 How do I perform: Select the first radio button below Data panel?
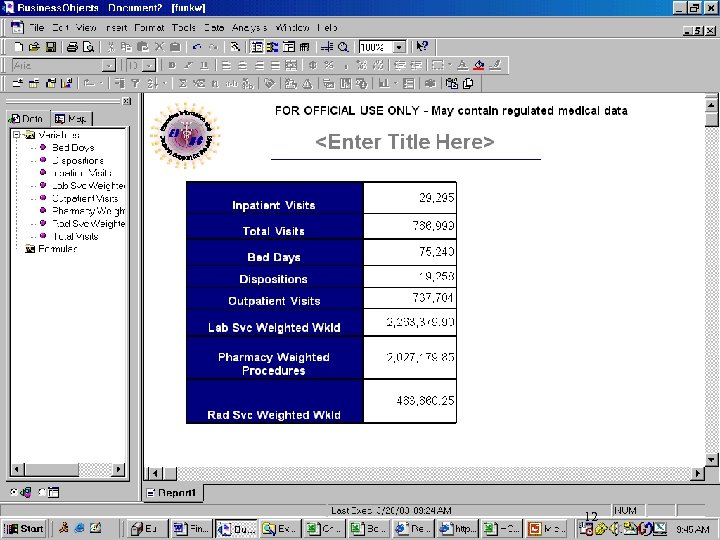[14, 492]
